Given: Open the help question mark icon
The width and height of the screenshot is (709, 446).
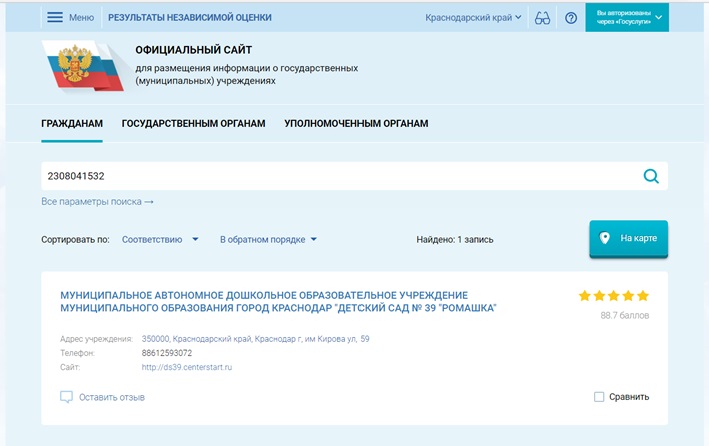Looking at the screenshot, I should point(571,18).
